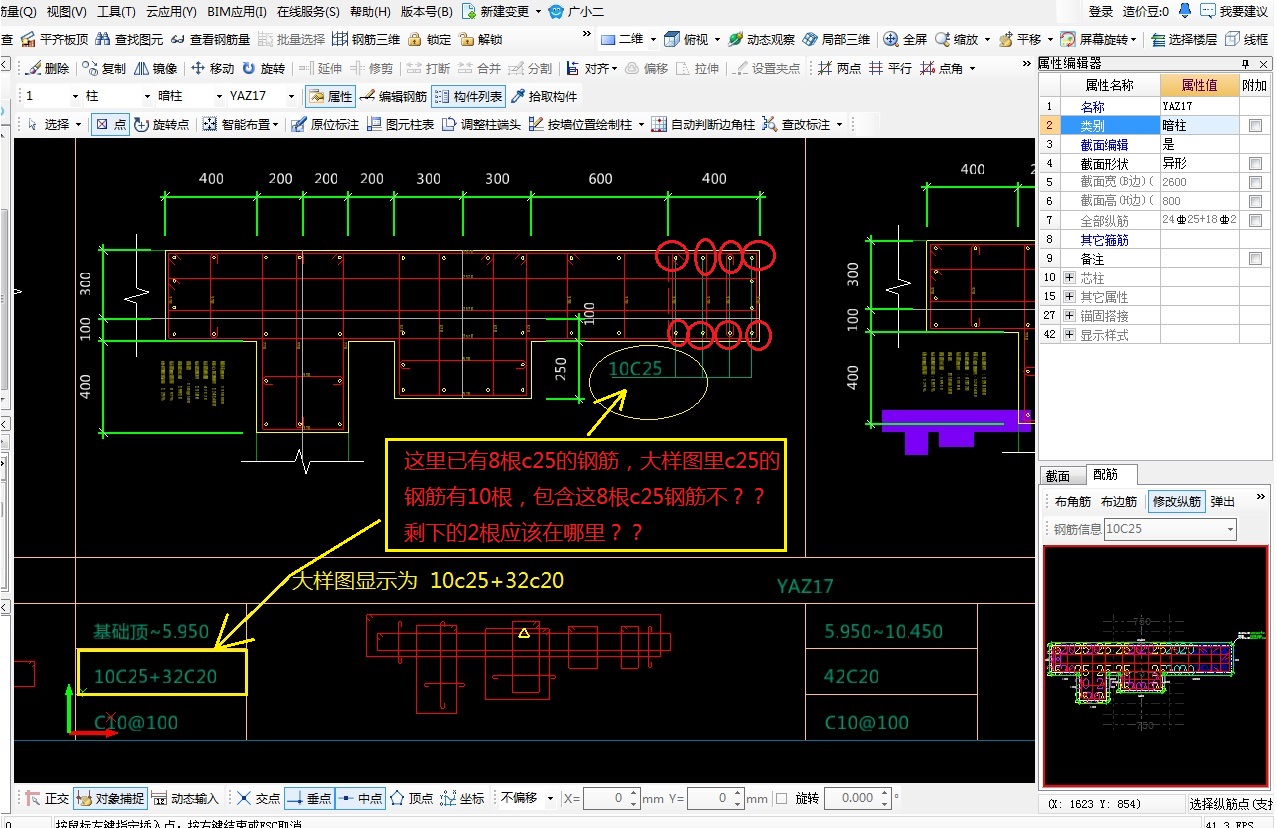
Task: Click 我要建议 feedback link
Action: (1235, 12)
